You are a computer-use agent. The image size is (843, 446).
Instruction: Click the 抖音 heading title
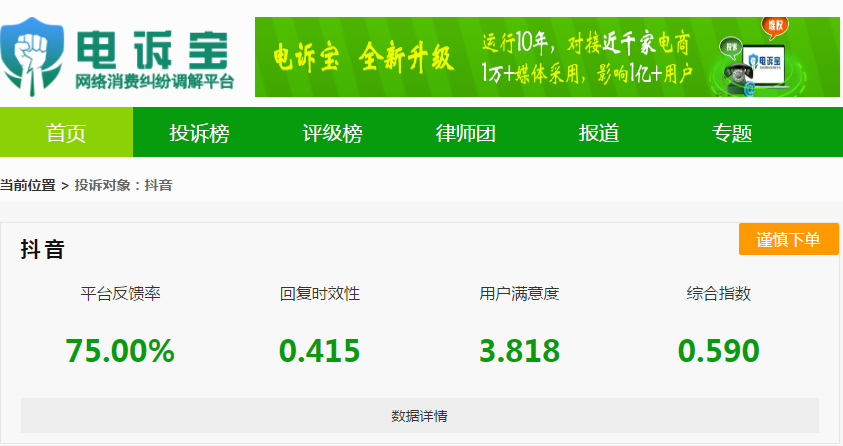[42, 249]
